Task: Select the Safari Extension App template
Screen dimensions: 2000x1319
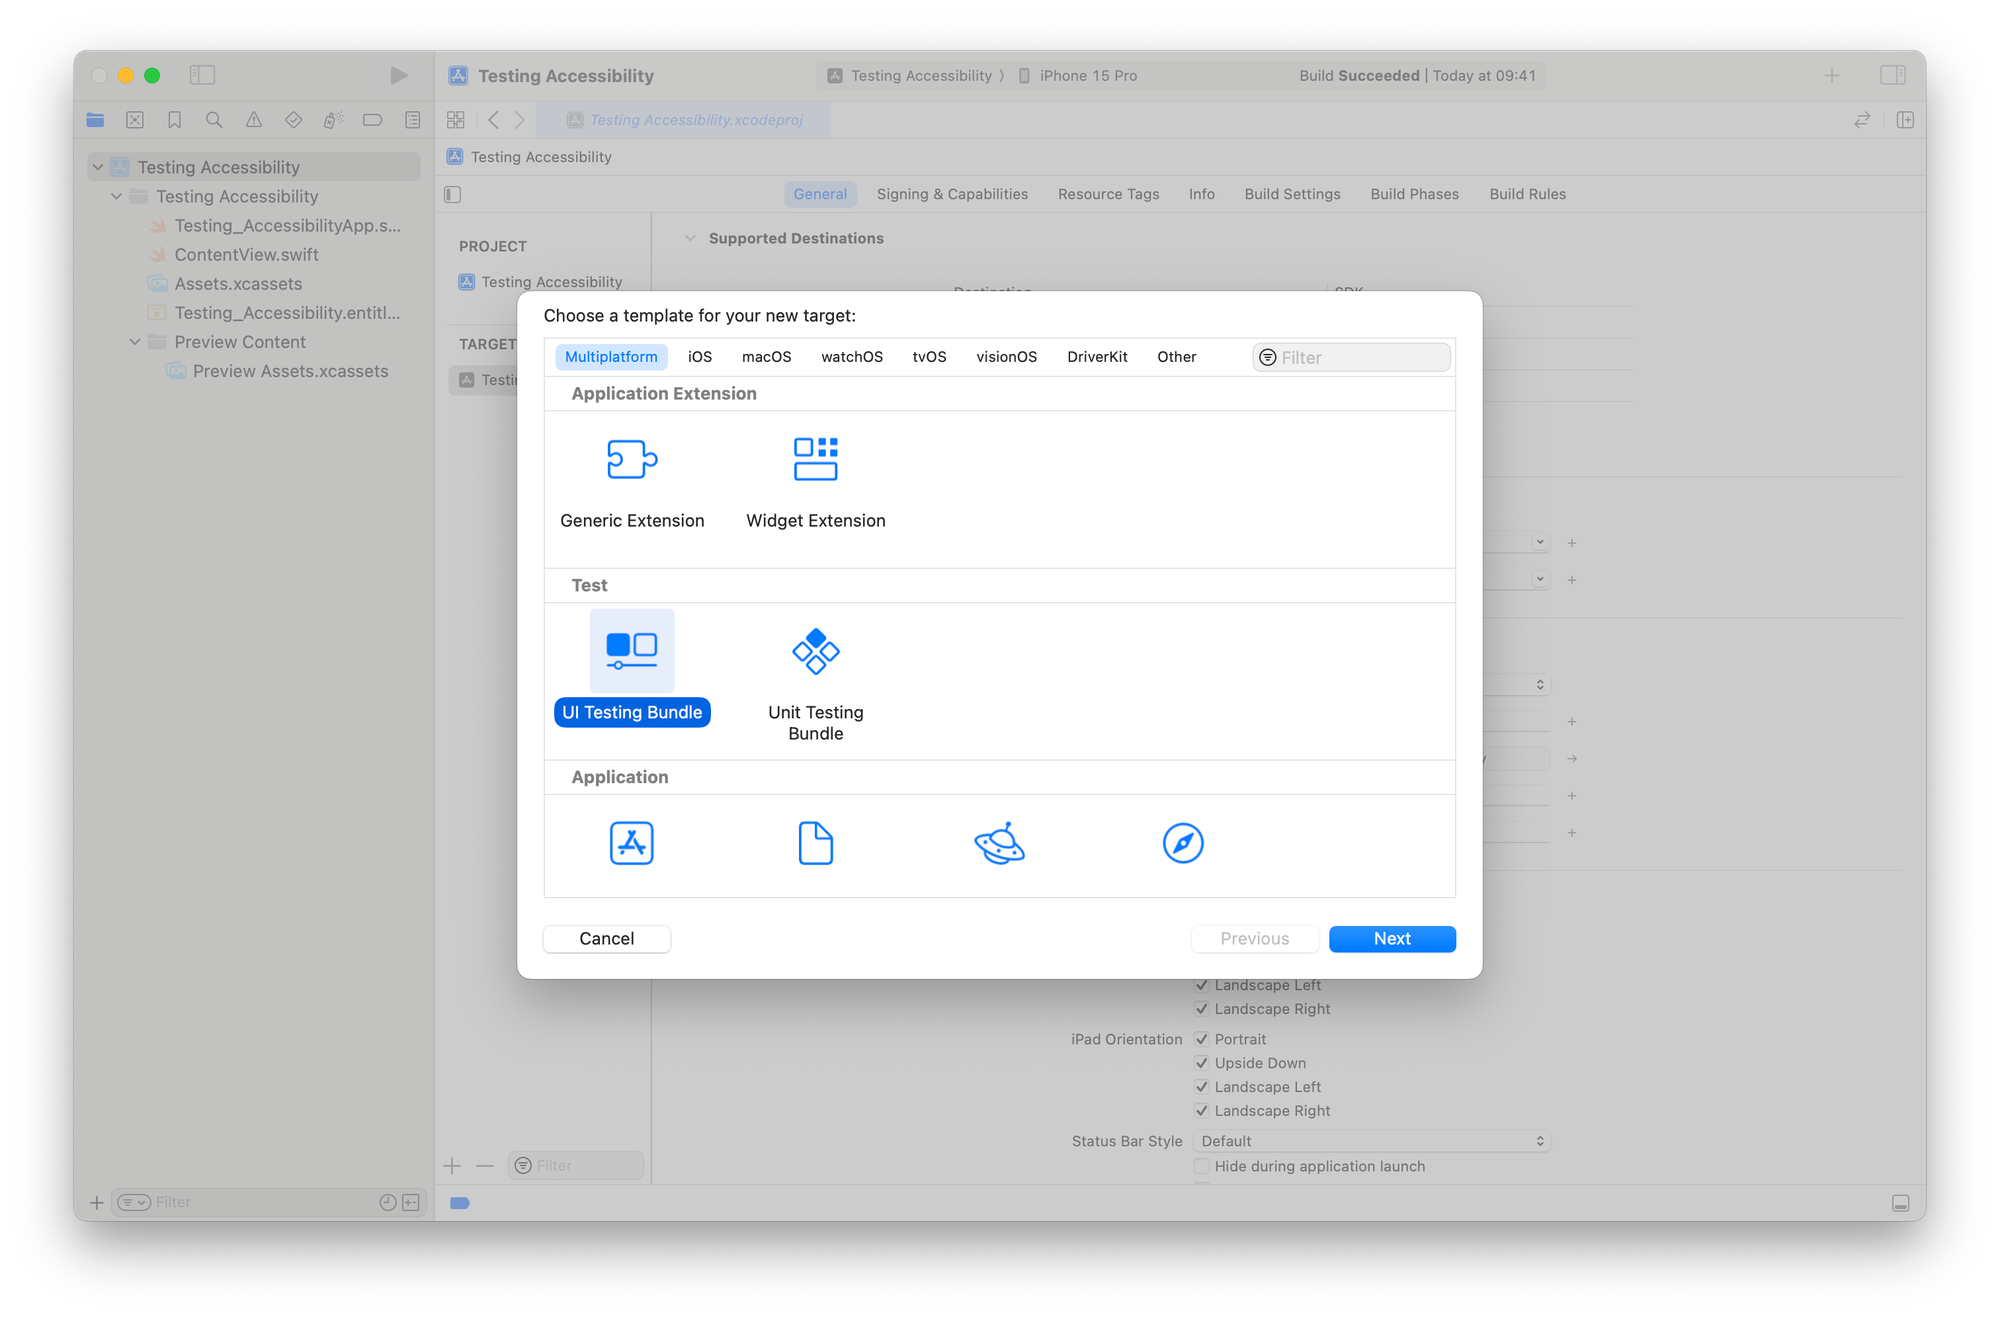Action: [1183, 843]
